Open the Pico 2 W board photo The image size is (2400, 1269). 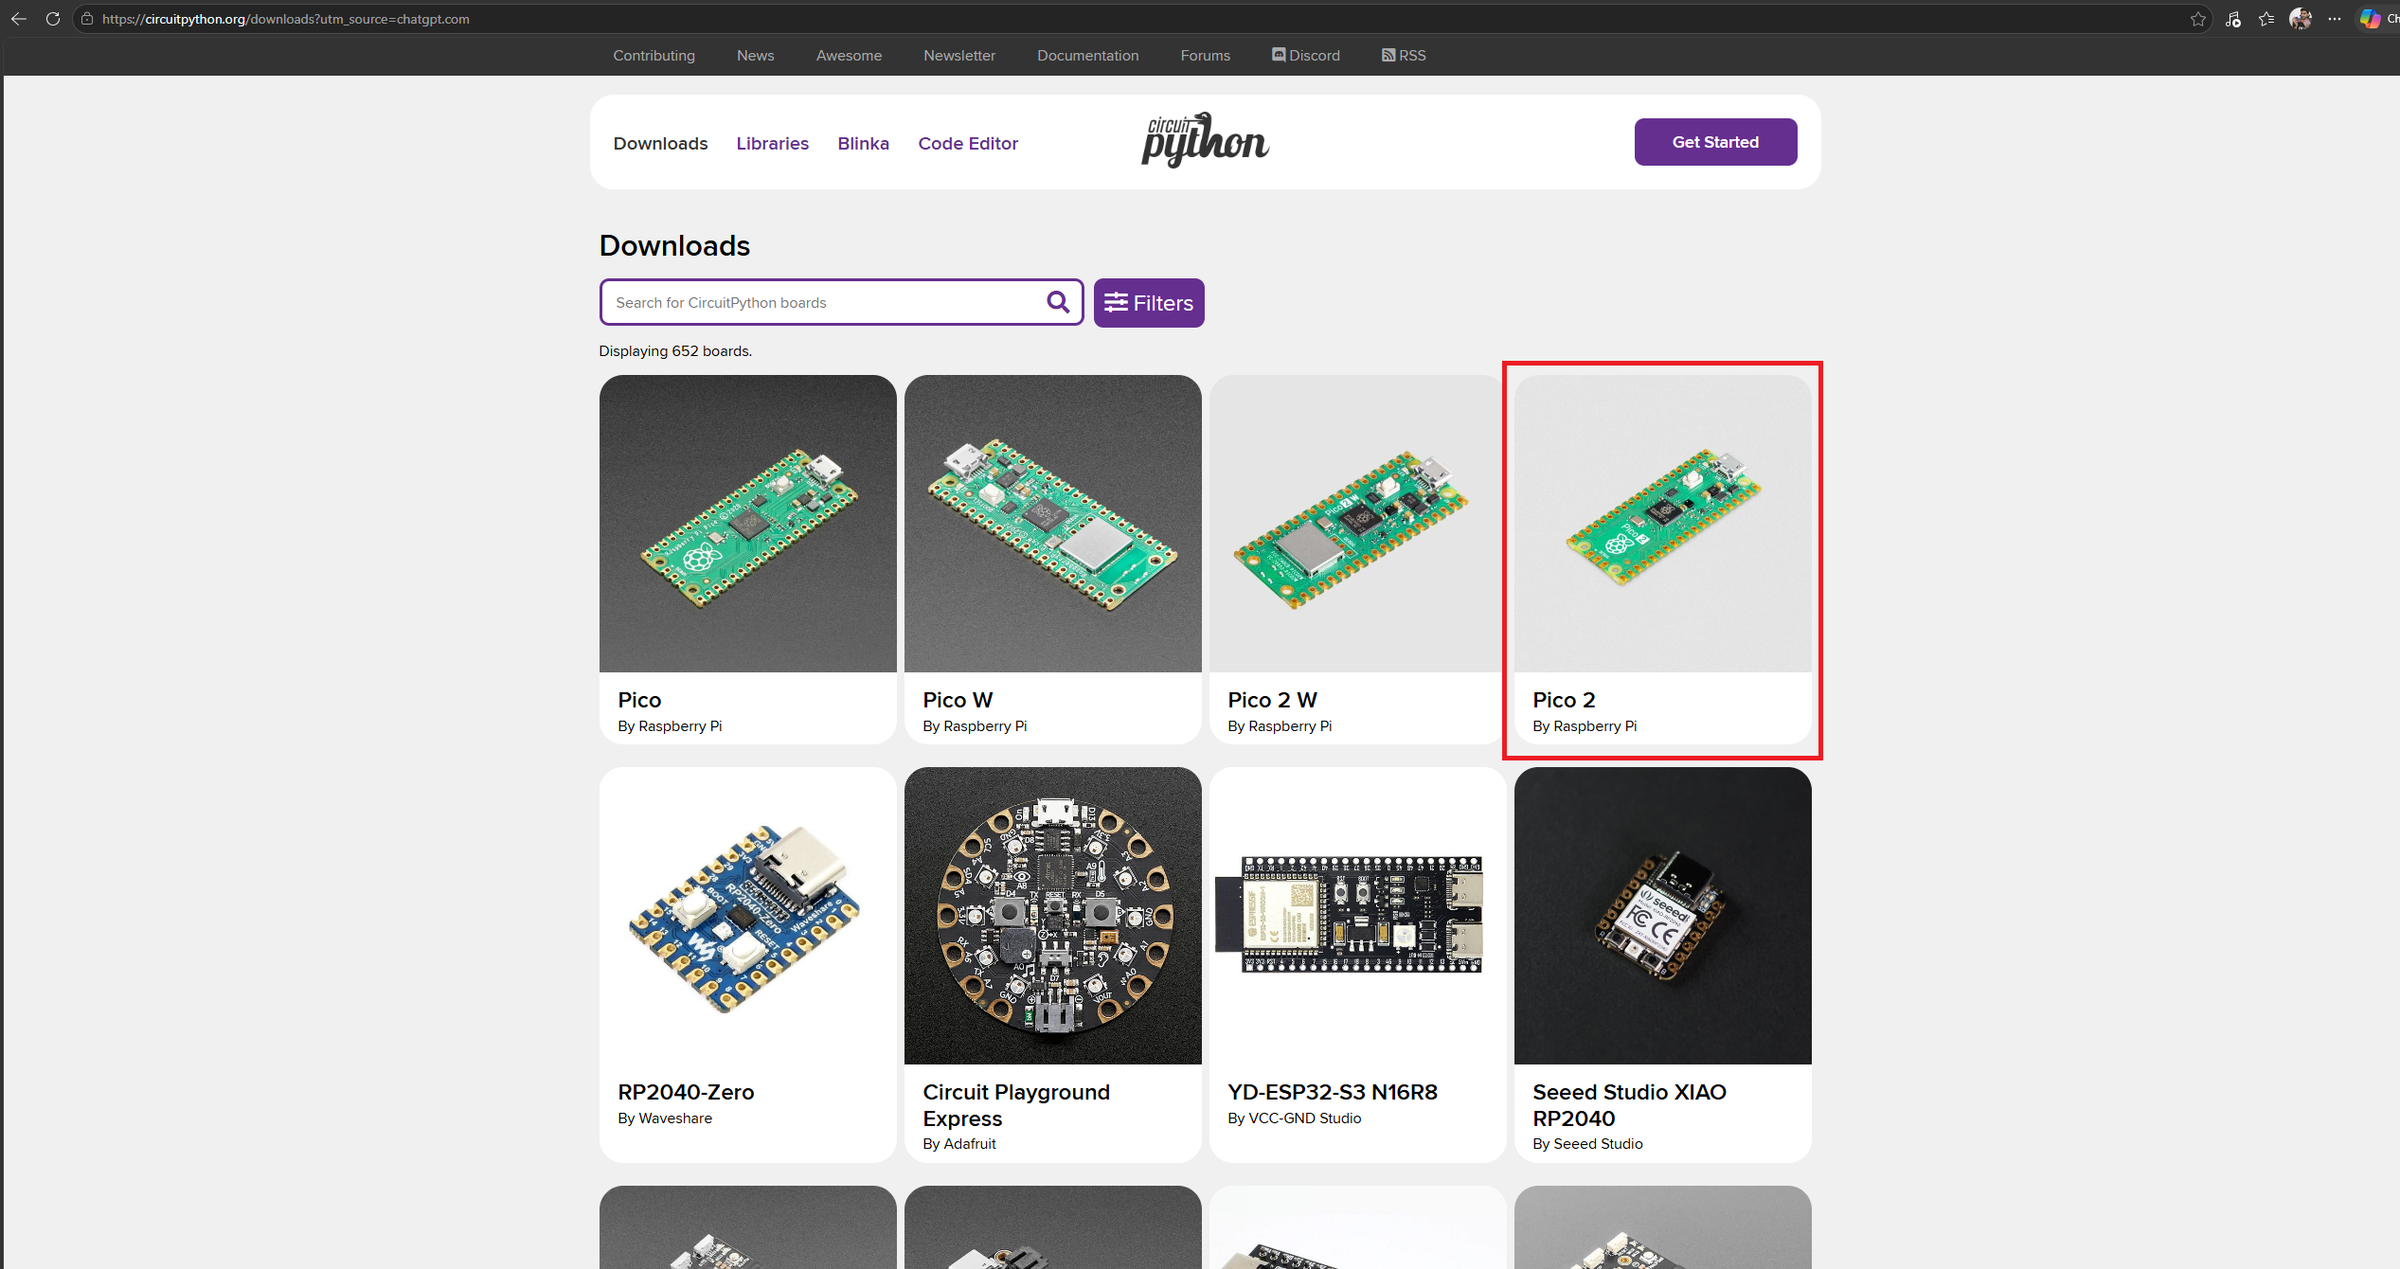point(1358,523)
